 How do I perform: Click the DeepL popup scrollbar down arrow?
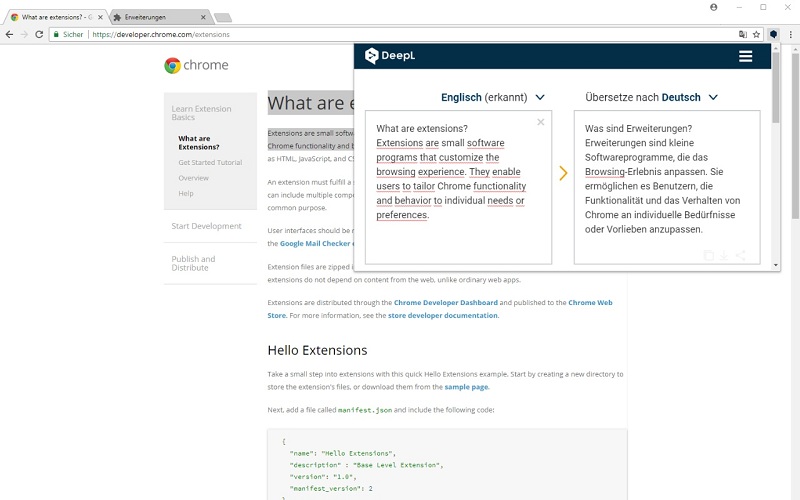[776, 265]
